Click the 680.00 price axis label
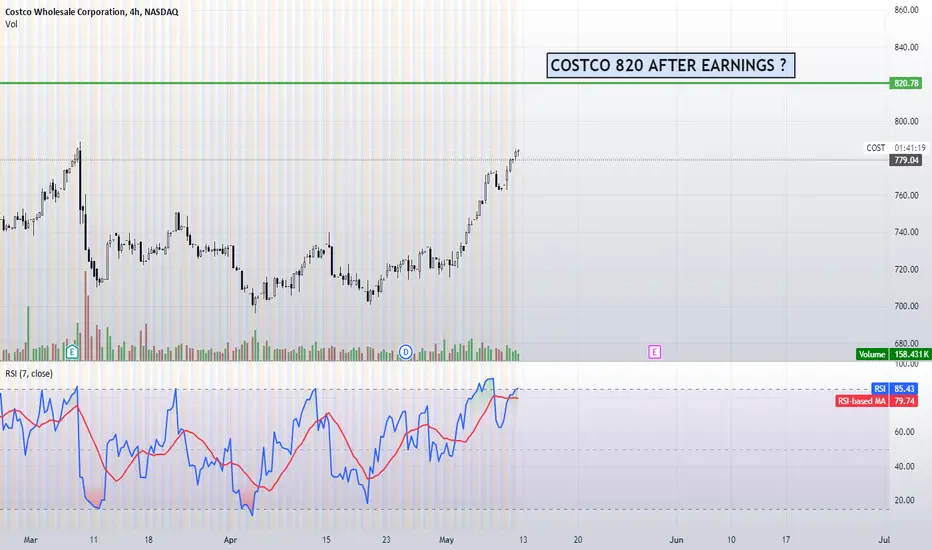The width and height of the screenshot is (932, 550). (x=906, y=343)
